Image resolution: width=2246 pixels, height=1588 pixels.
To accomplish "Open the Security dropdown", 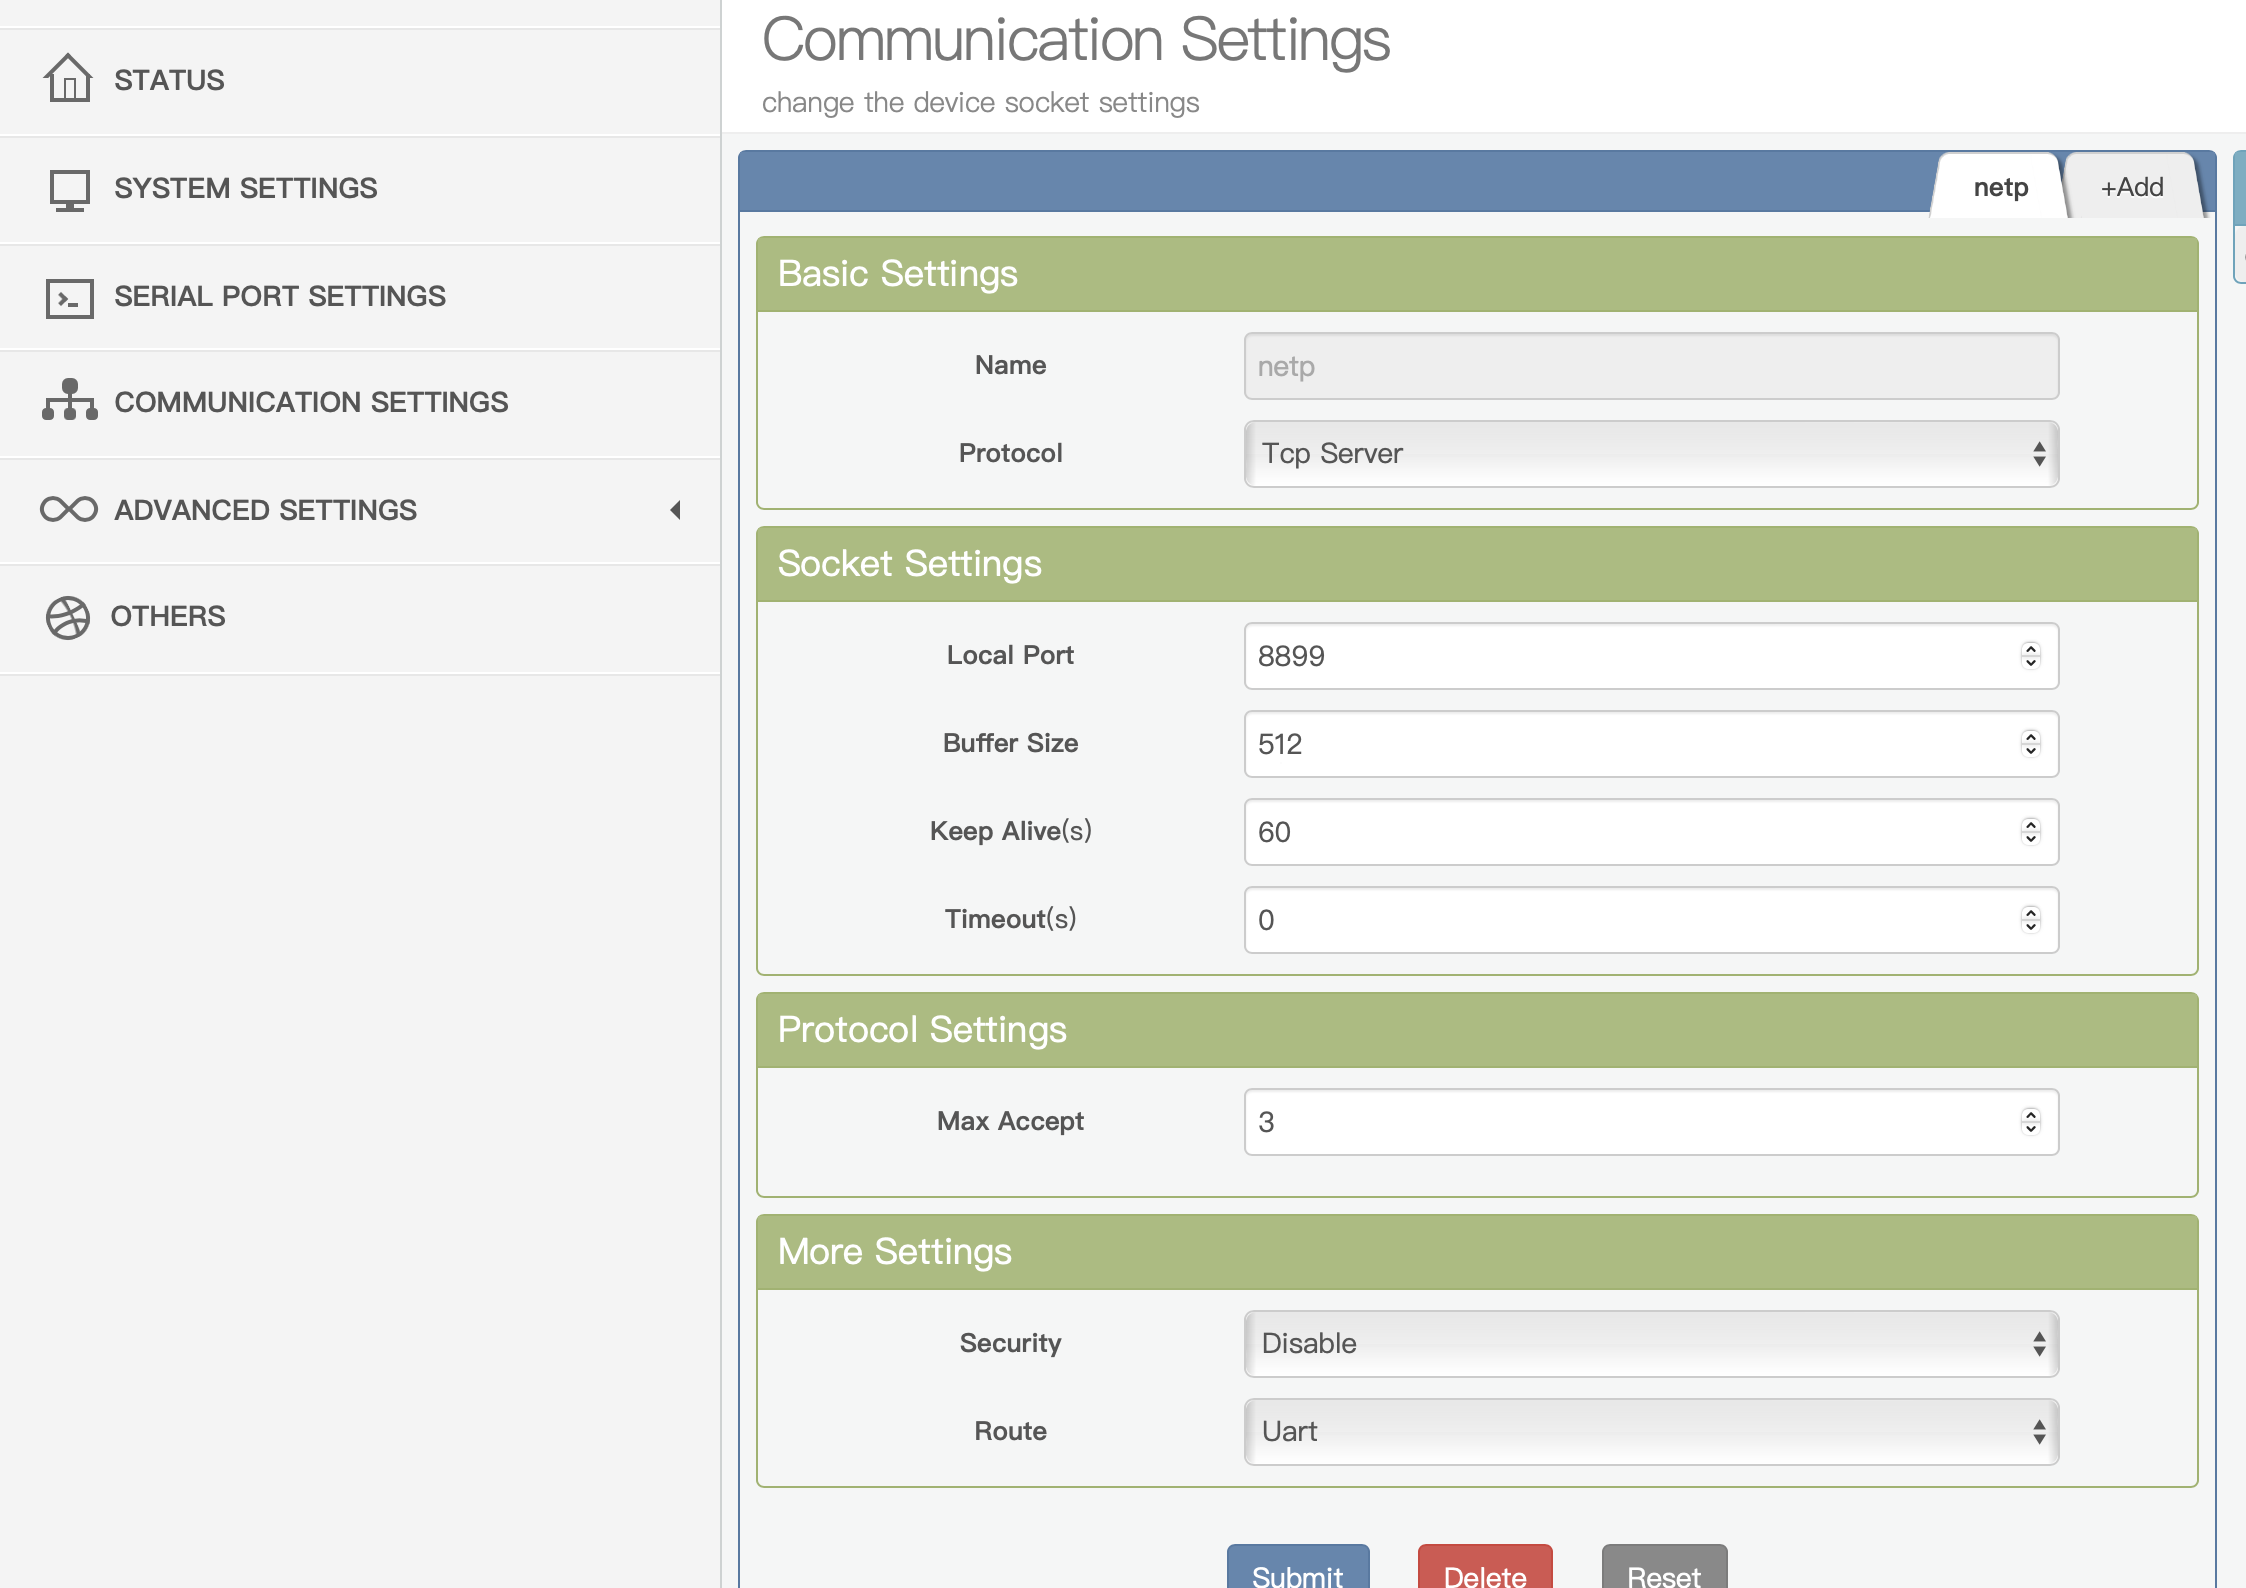I will click(1650, 1344).
